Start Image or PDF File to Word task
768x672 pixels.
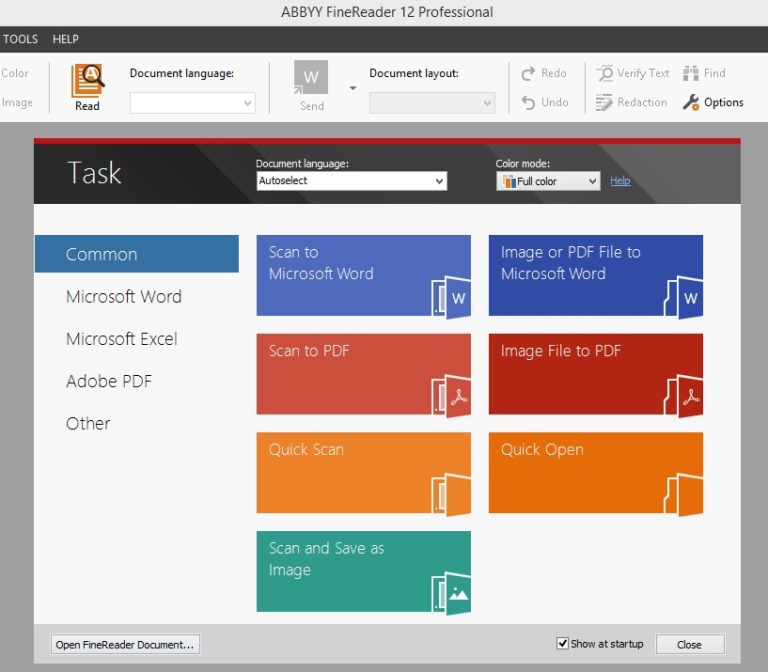click(x=596, y=276)
